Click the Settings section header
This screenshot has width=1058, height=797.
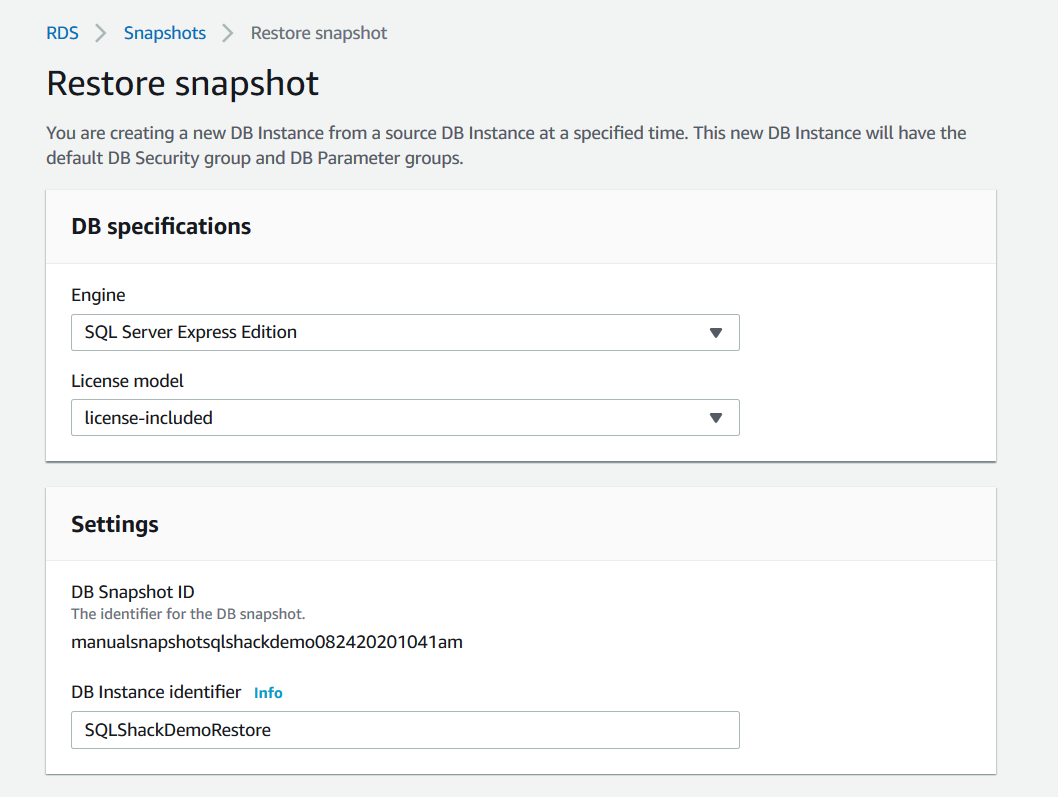(115, 524)
